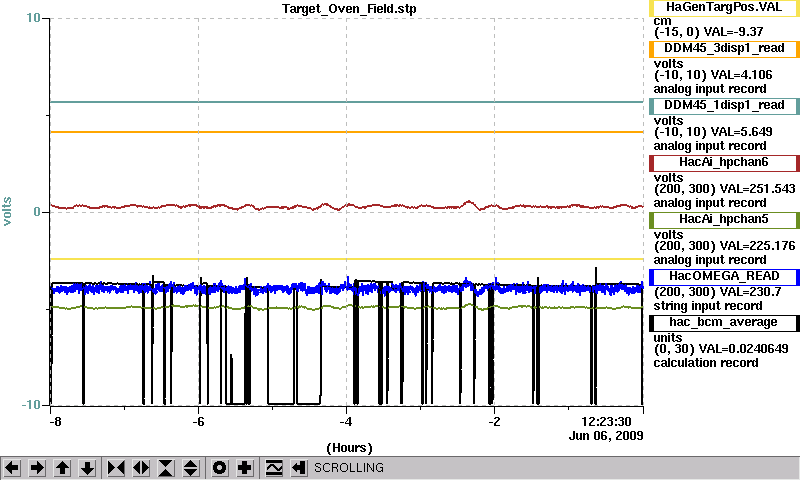This screenshot has height=480, width=800.
Task: Select the HacOMEGA_READ curve legend
Action: coord(724,277)
